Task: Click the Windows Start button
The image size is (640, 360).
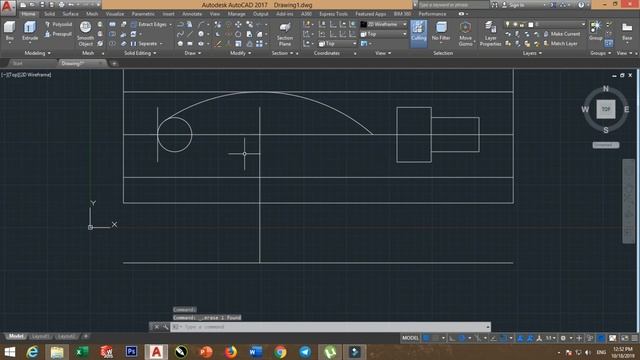Action: pos(10,351)
